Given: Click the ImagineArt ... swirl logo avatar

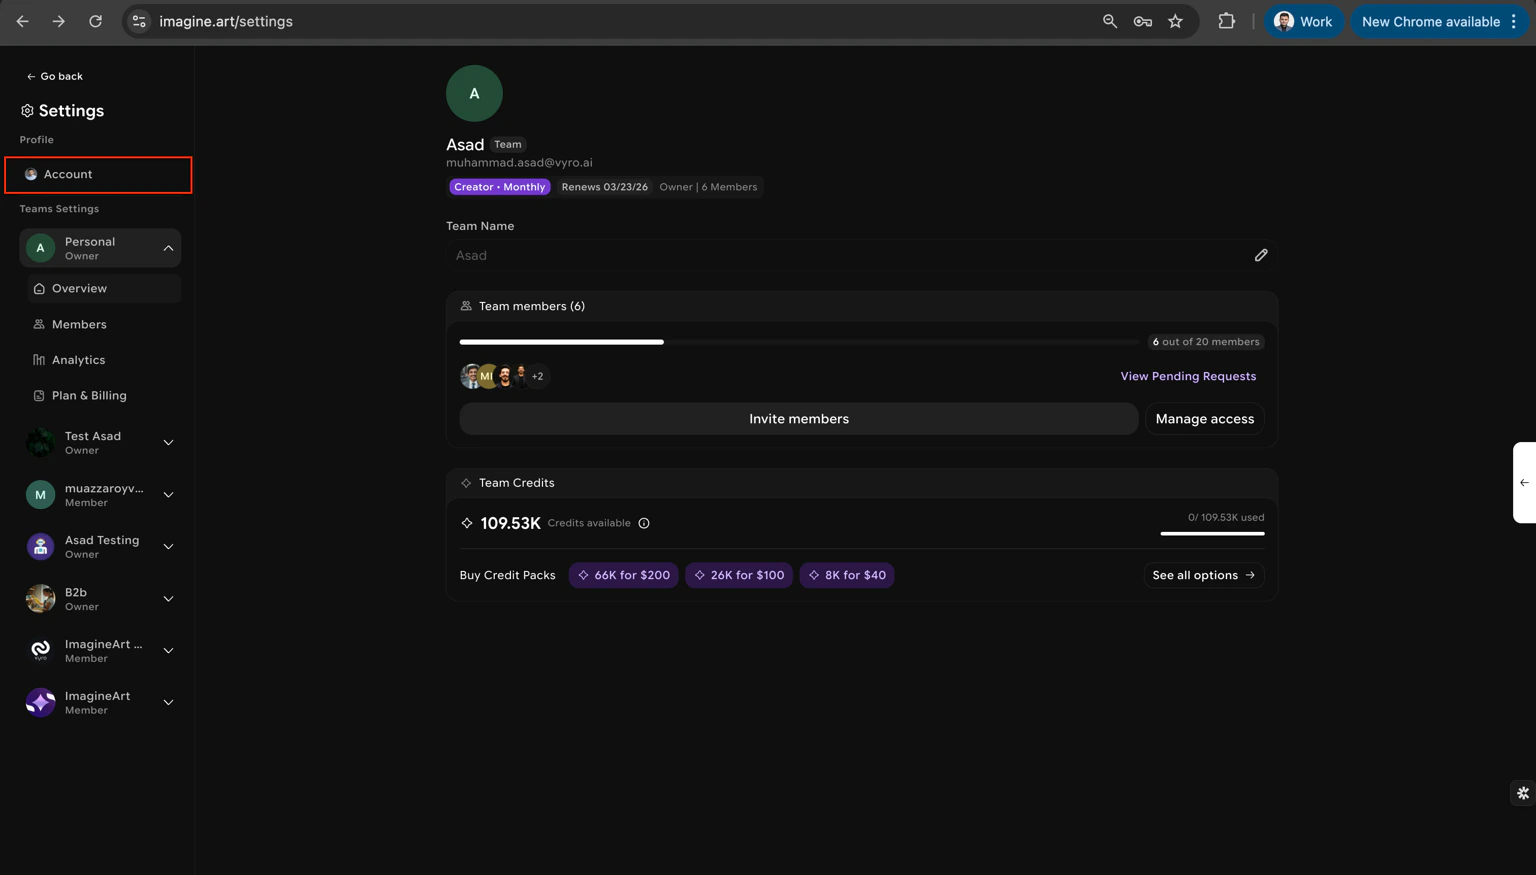Looking at the screenshot, I should (40, 651).
